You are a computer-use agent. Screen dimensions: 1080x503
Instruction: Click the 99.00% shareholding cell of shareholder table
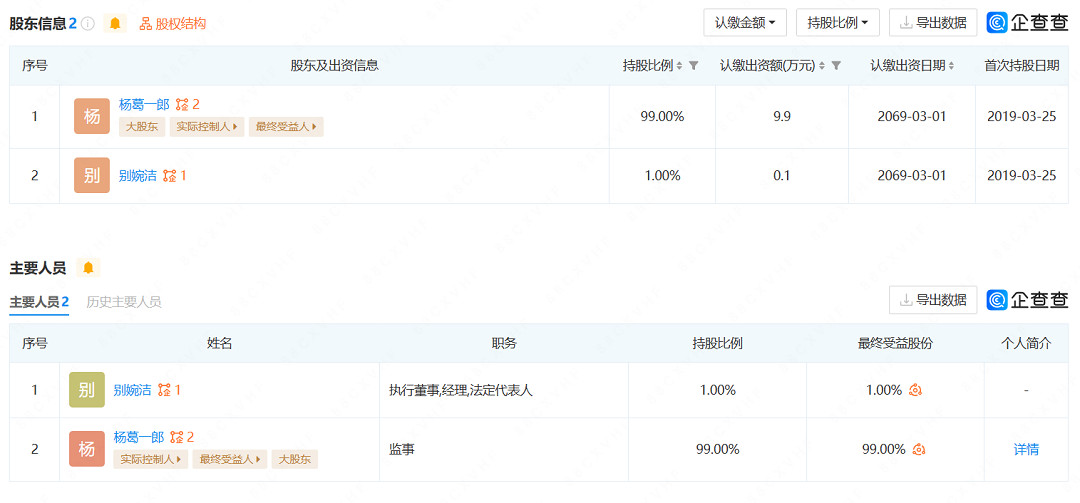(663, 116)
